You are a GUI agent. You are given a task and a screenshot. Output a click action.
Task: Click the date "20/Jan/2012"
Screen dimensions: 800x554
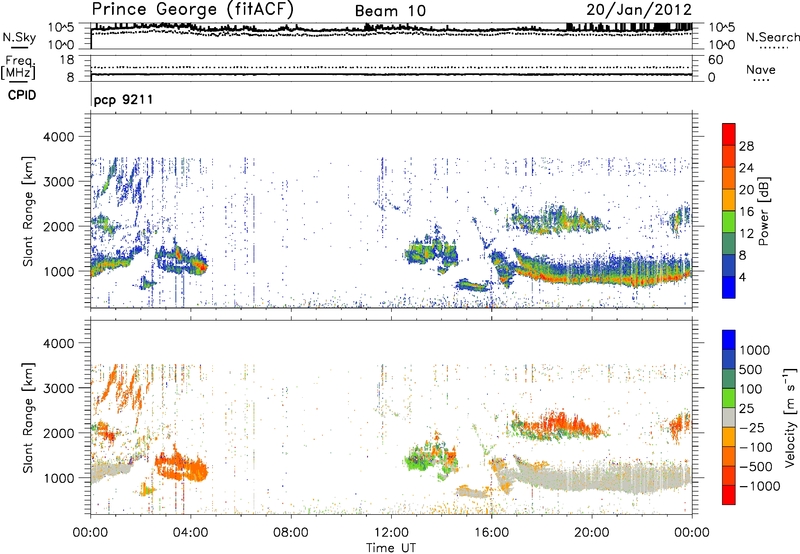pos(639,10)
